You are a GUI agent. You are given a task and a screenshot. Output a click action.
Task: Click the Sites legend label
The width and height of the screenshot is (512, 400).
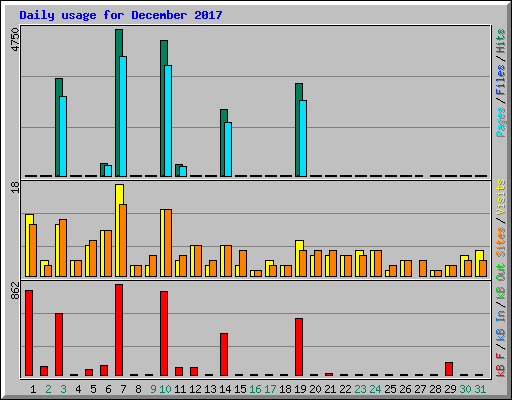point(501,242)
